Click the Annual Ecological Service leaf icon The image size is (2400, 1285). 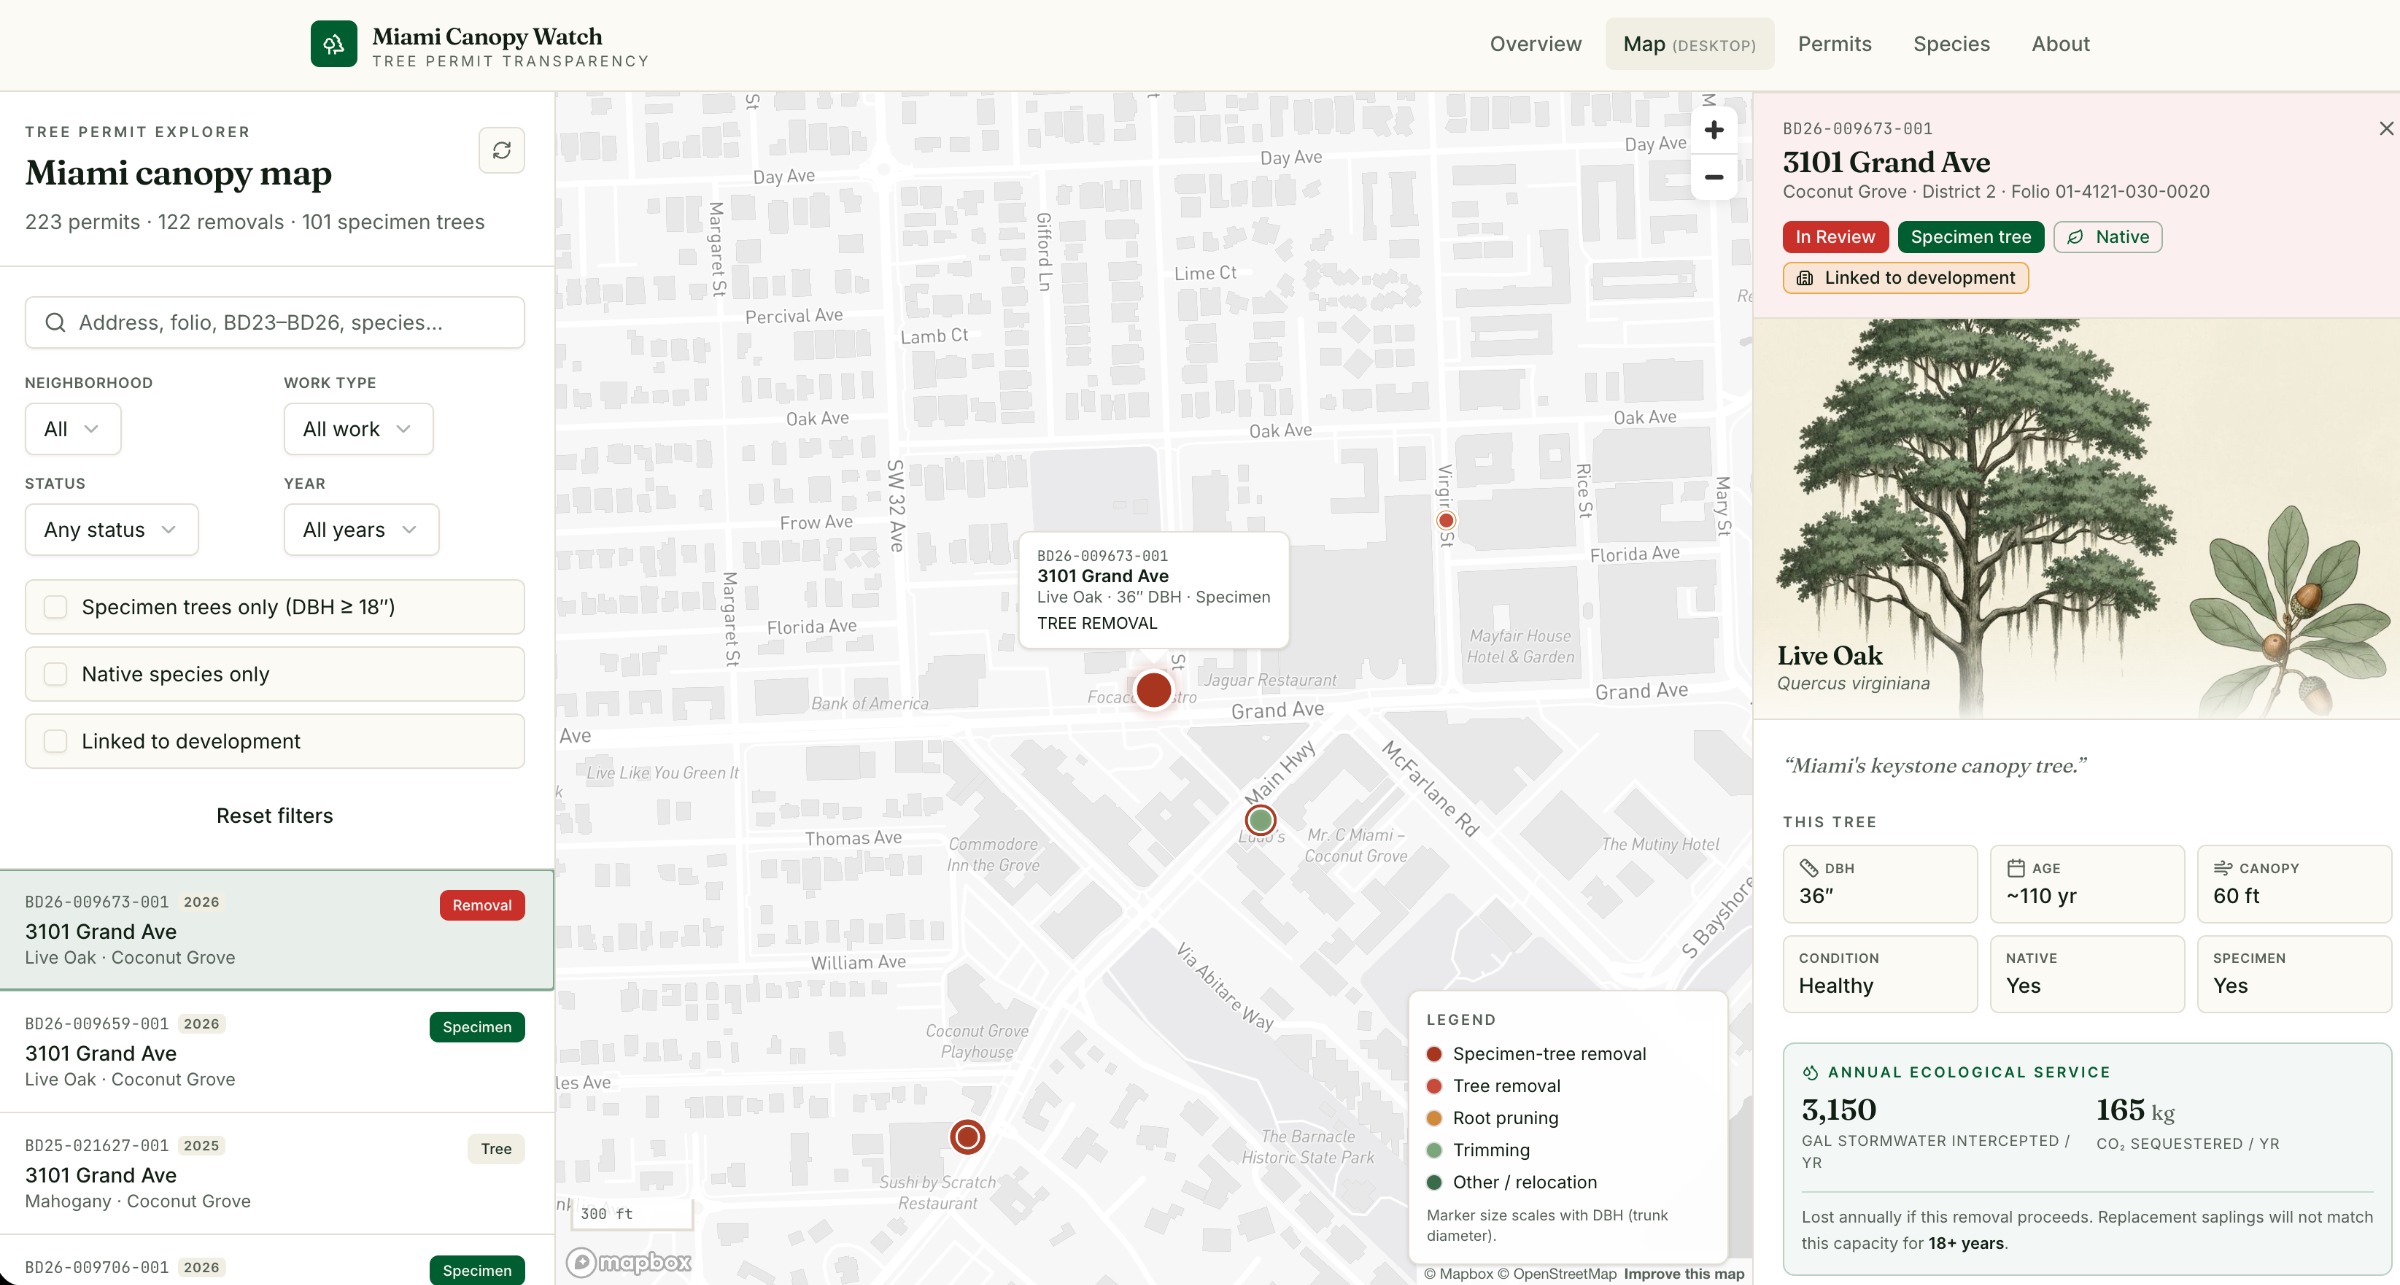(1811, 1072)
